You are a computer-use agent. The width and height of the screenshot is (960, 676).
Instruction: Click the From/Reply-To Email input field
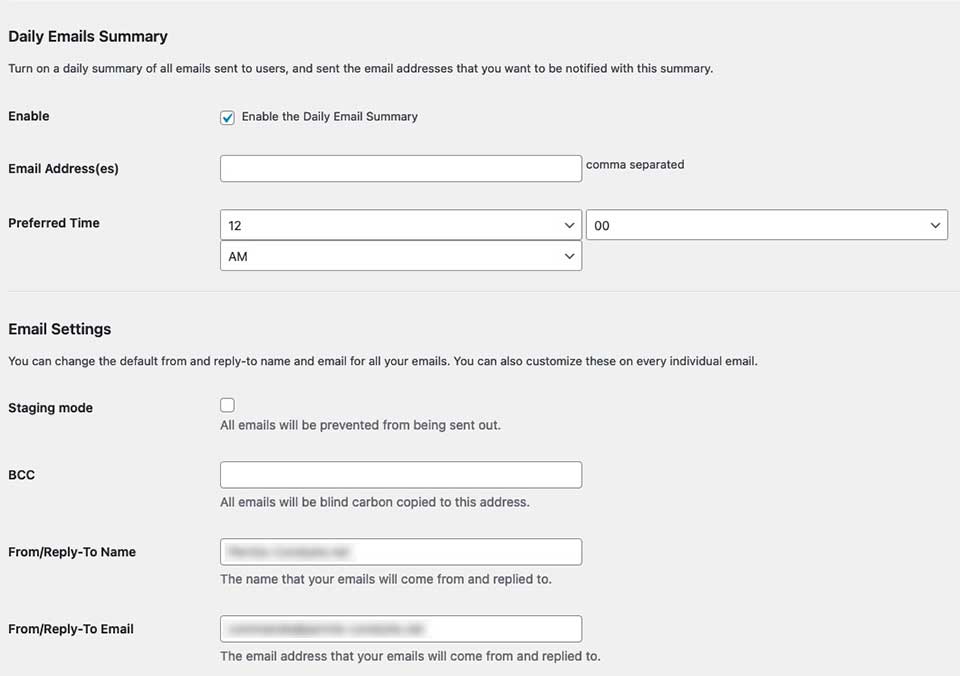coord(400,629)
